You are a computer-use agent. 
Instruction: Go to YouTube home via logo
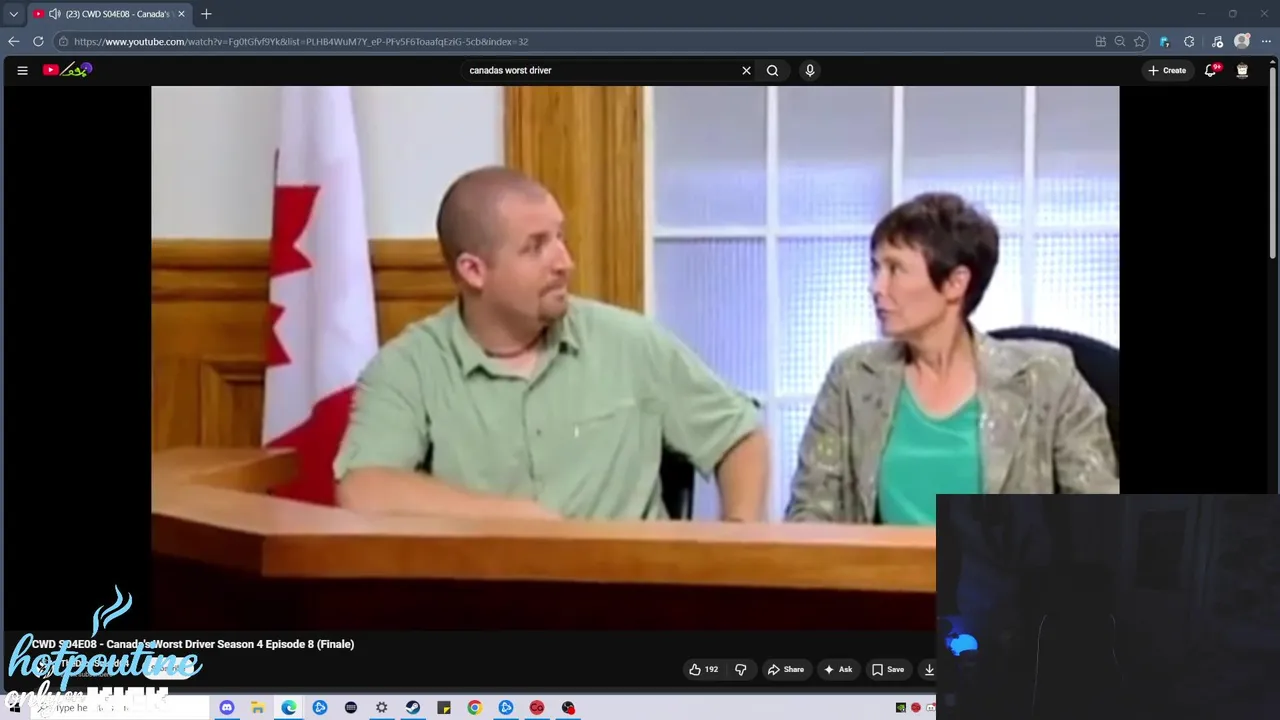point(67,70)
